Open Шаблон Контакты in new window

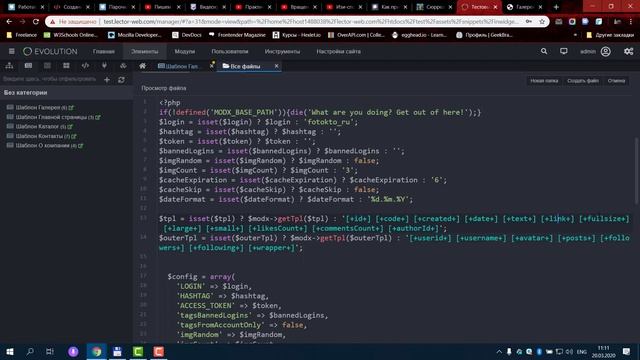point(74,136)
